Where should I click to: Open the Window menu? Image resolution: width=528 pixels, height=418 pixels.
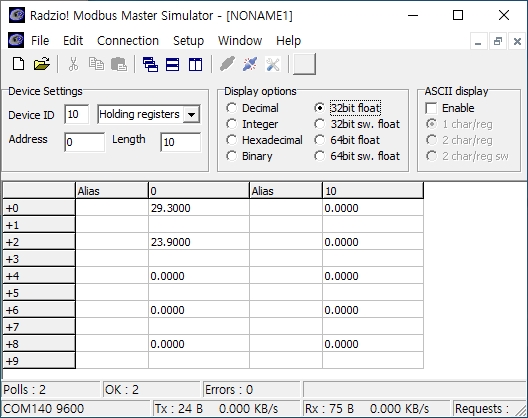240,41
